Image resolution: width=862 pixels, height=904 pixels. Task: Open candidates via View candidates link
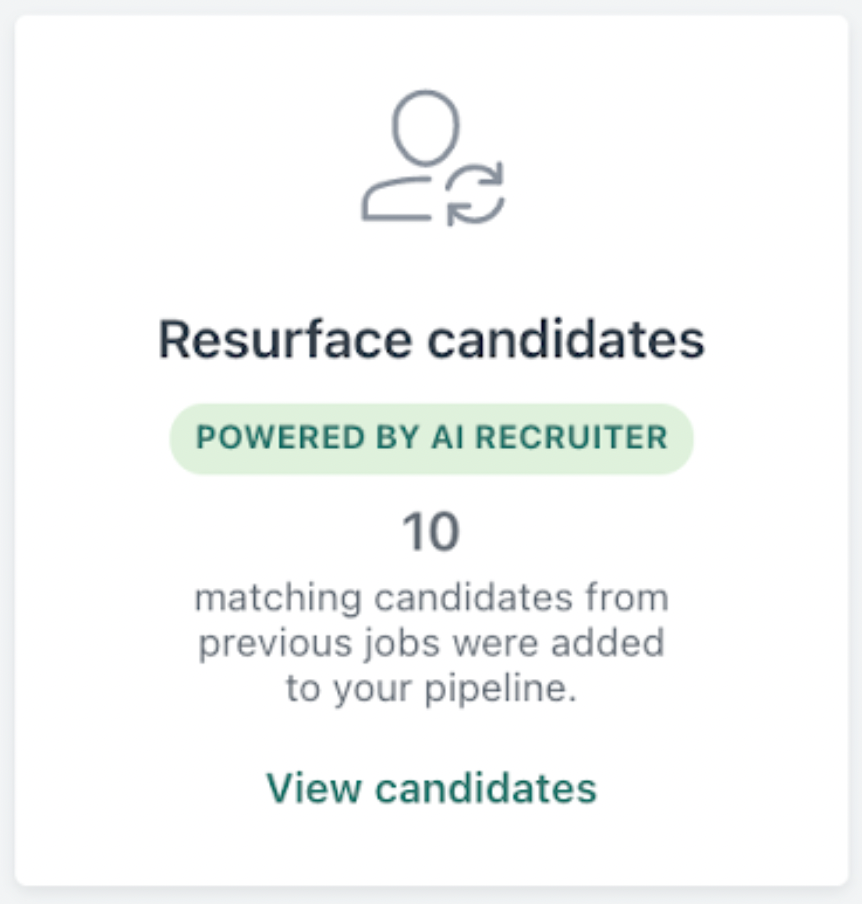[x=431, y=788]
